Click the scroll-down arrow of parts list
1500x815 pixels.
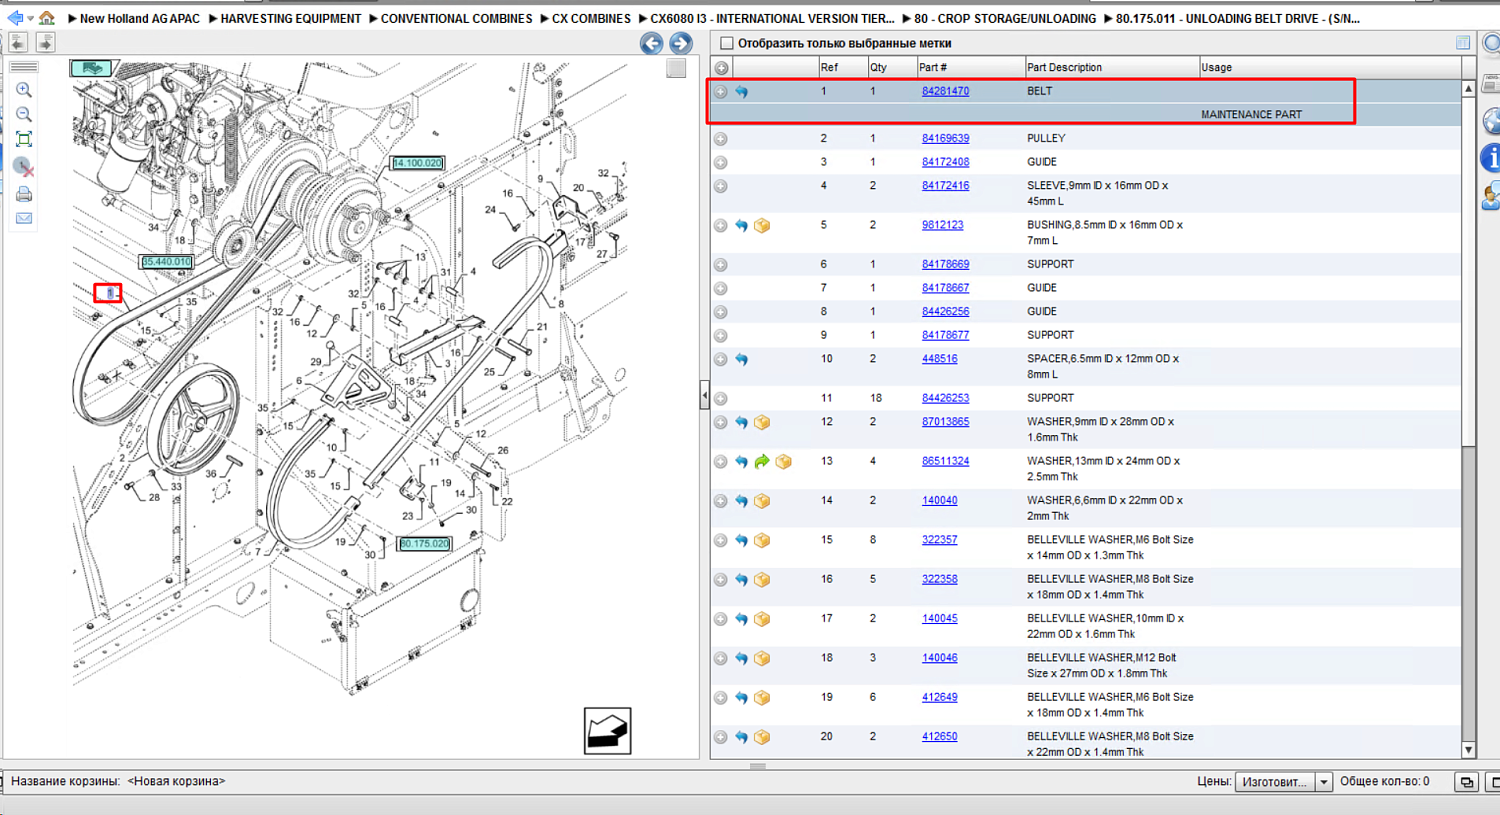pyautogui.click(x=1468, y=750)
